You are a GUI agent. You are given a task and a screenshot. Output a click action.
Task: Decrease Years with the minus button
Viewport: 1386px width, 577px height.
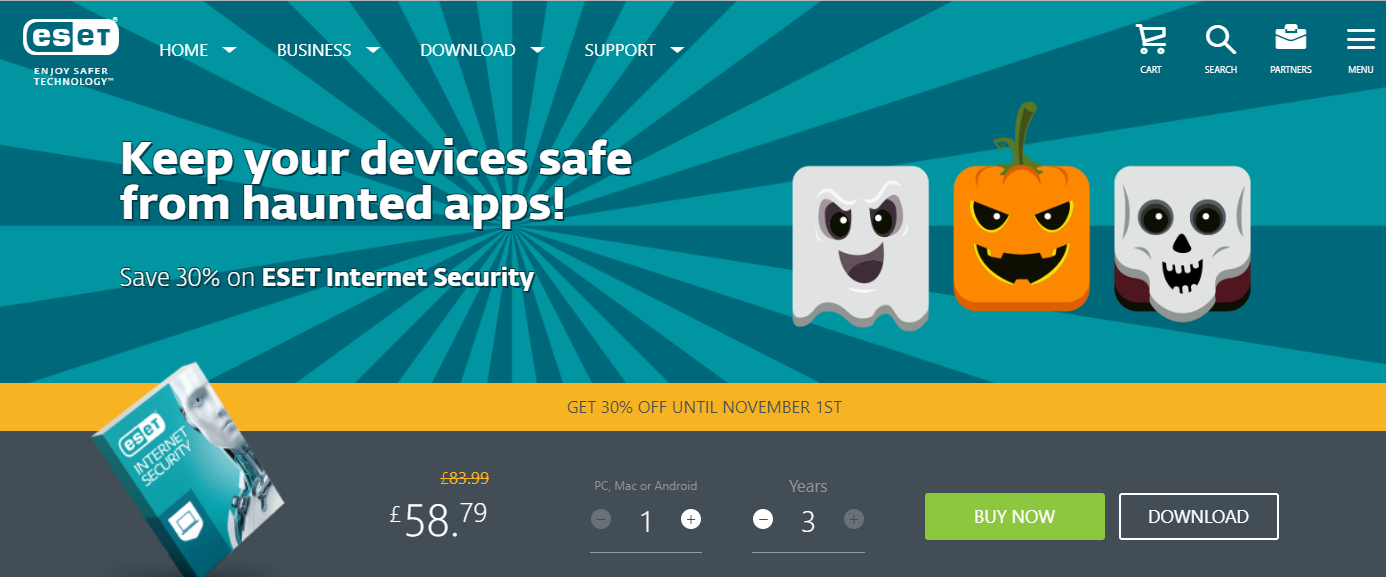(763, 519)
